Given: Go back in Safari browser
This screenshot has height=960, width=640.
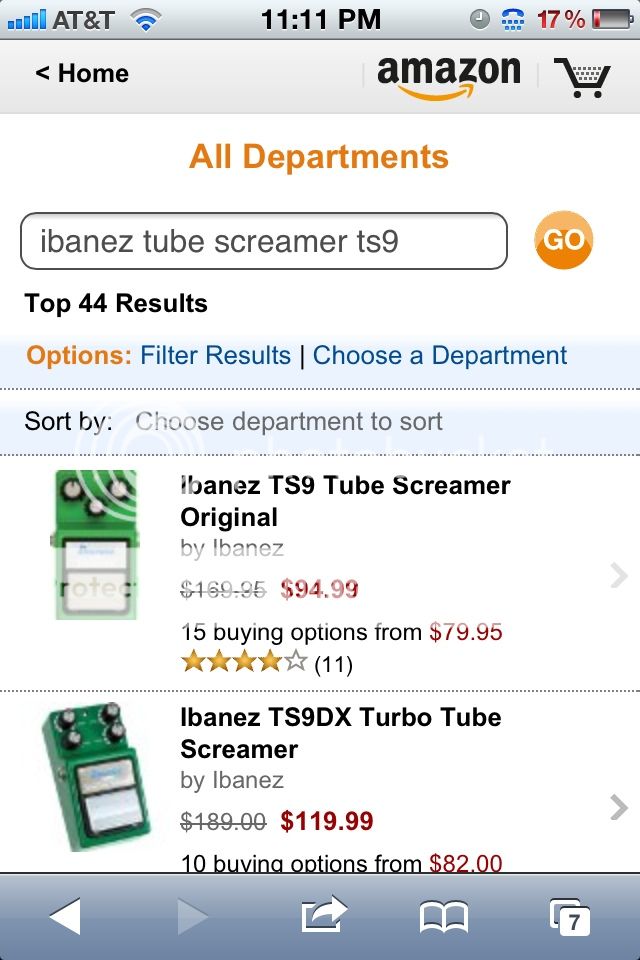Looking at the screenshot, I should pyautogui.click(x=65, y=916).
